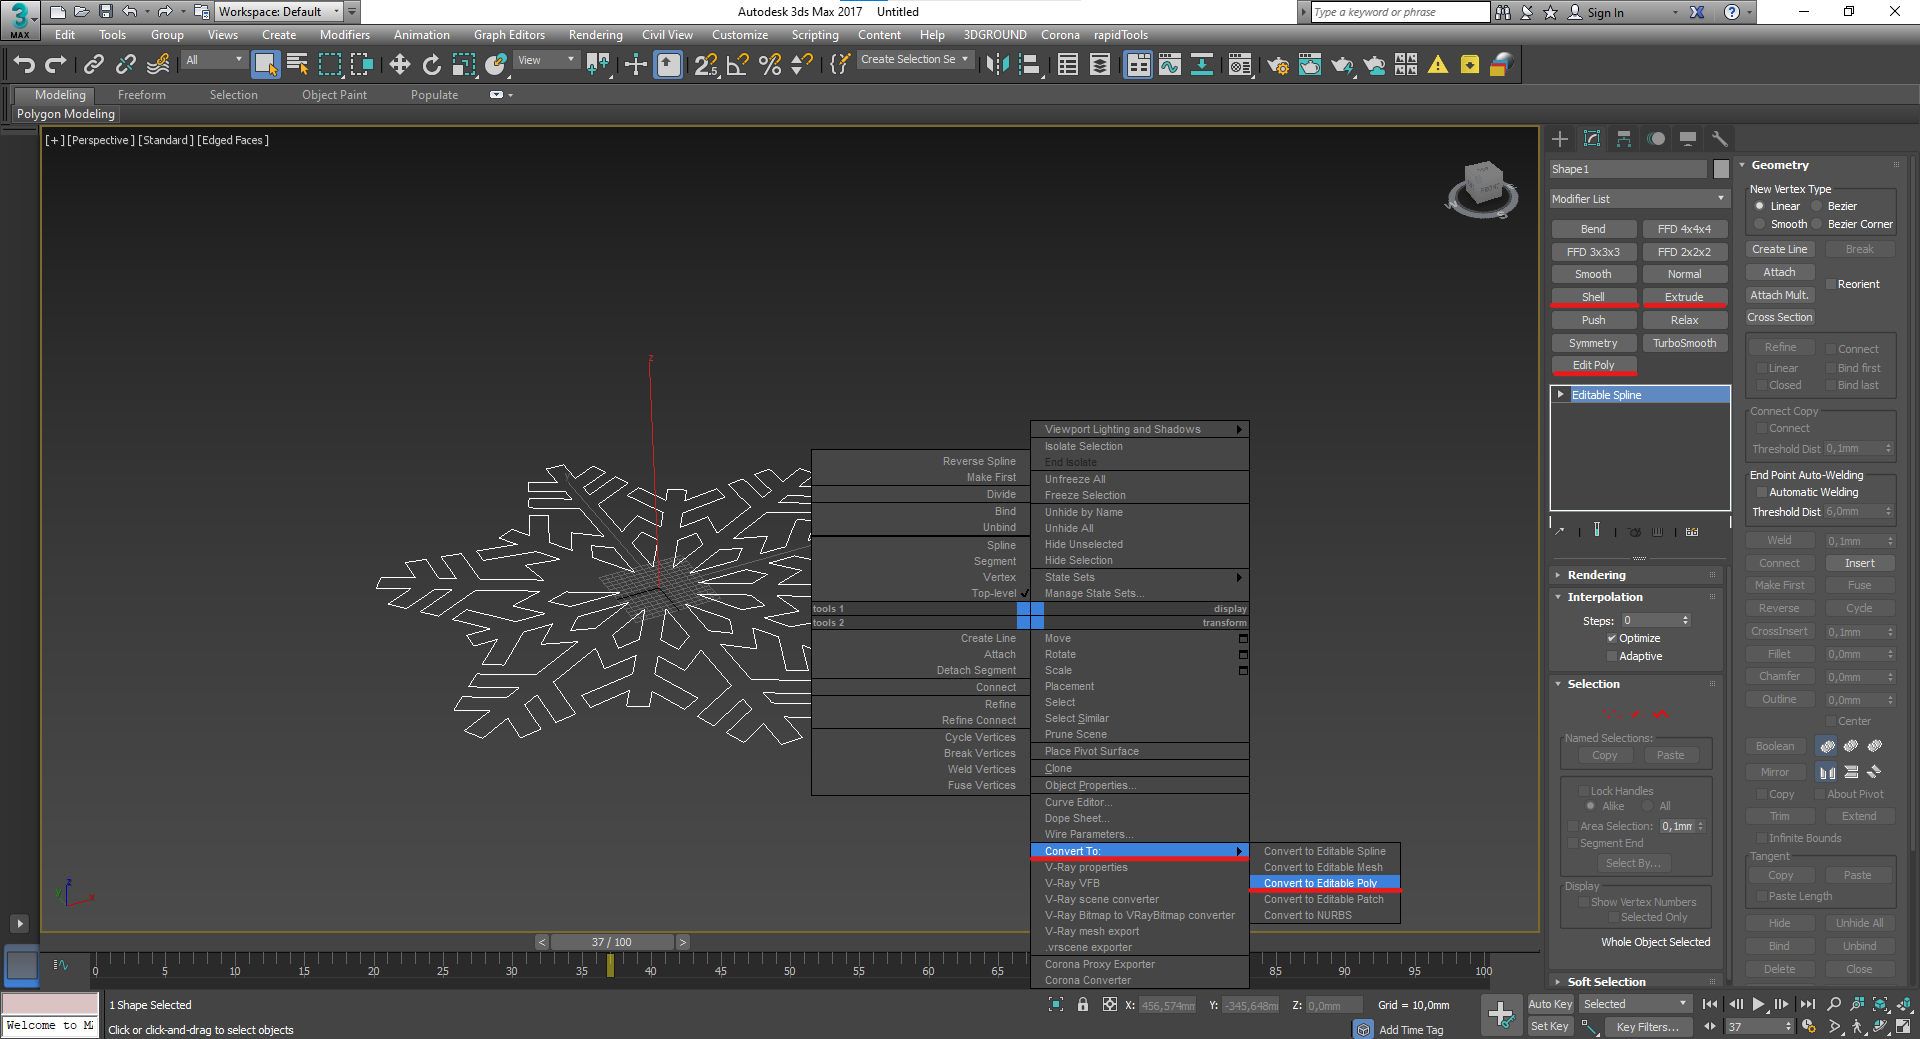Select the Move tool
Image resolution: width=1920 pixels, height=1039 pixels.
(399, 65)
